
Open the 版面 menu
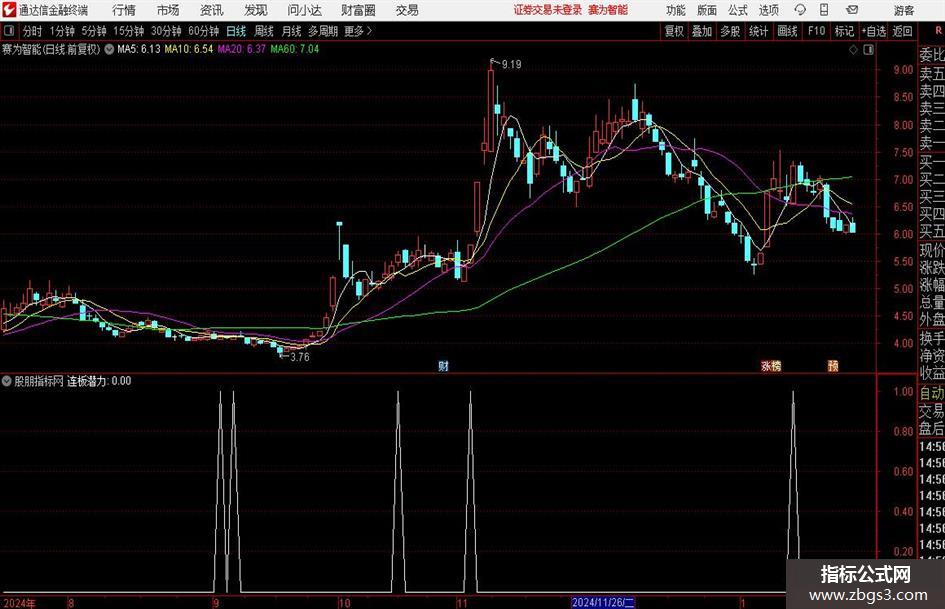pyautogui.click(x=706, y=10)
